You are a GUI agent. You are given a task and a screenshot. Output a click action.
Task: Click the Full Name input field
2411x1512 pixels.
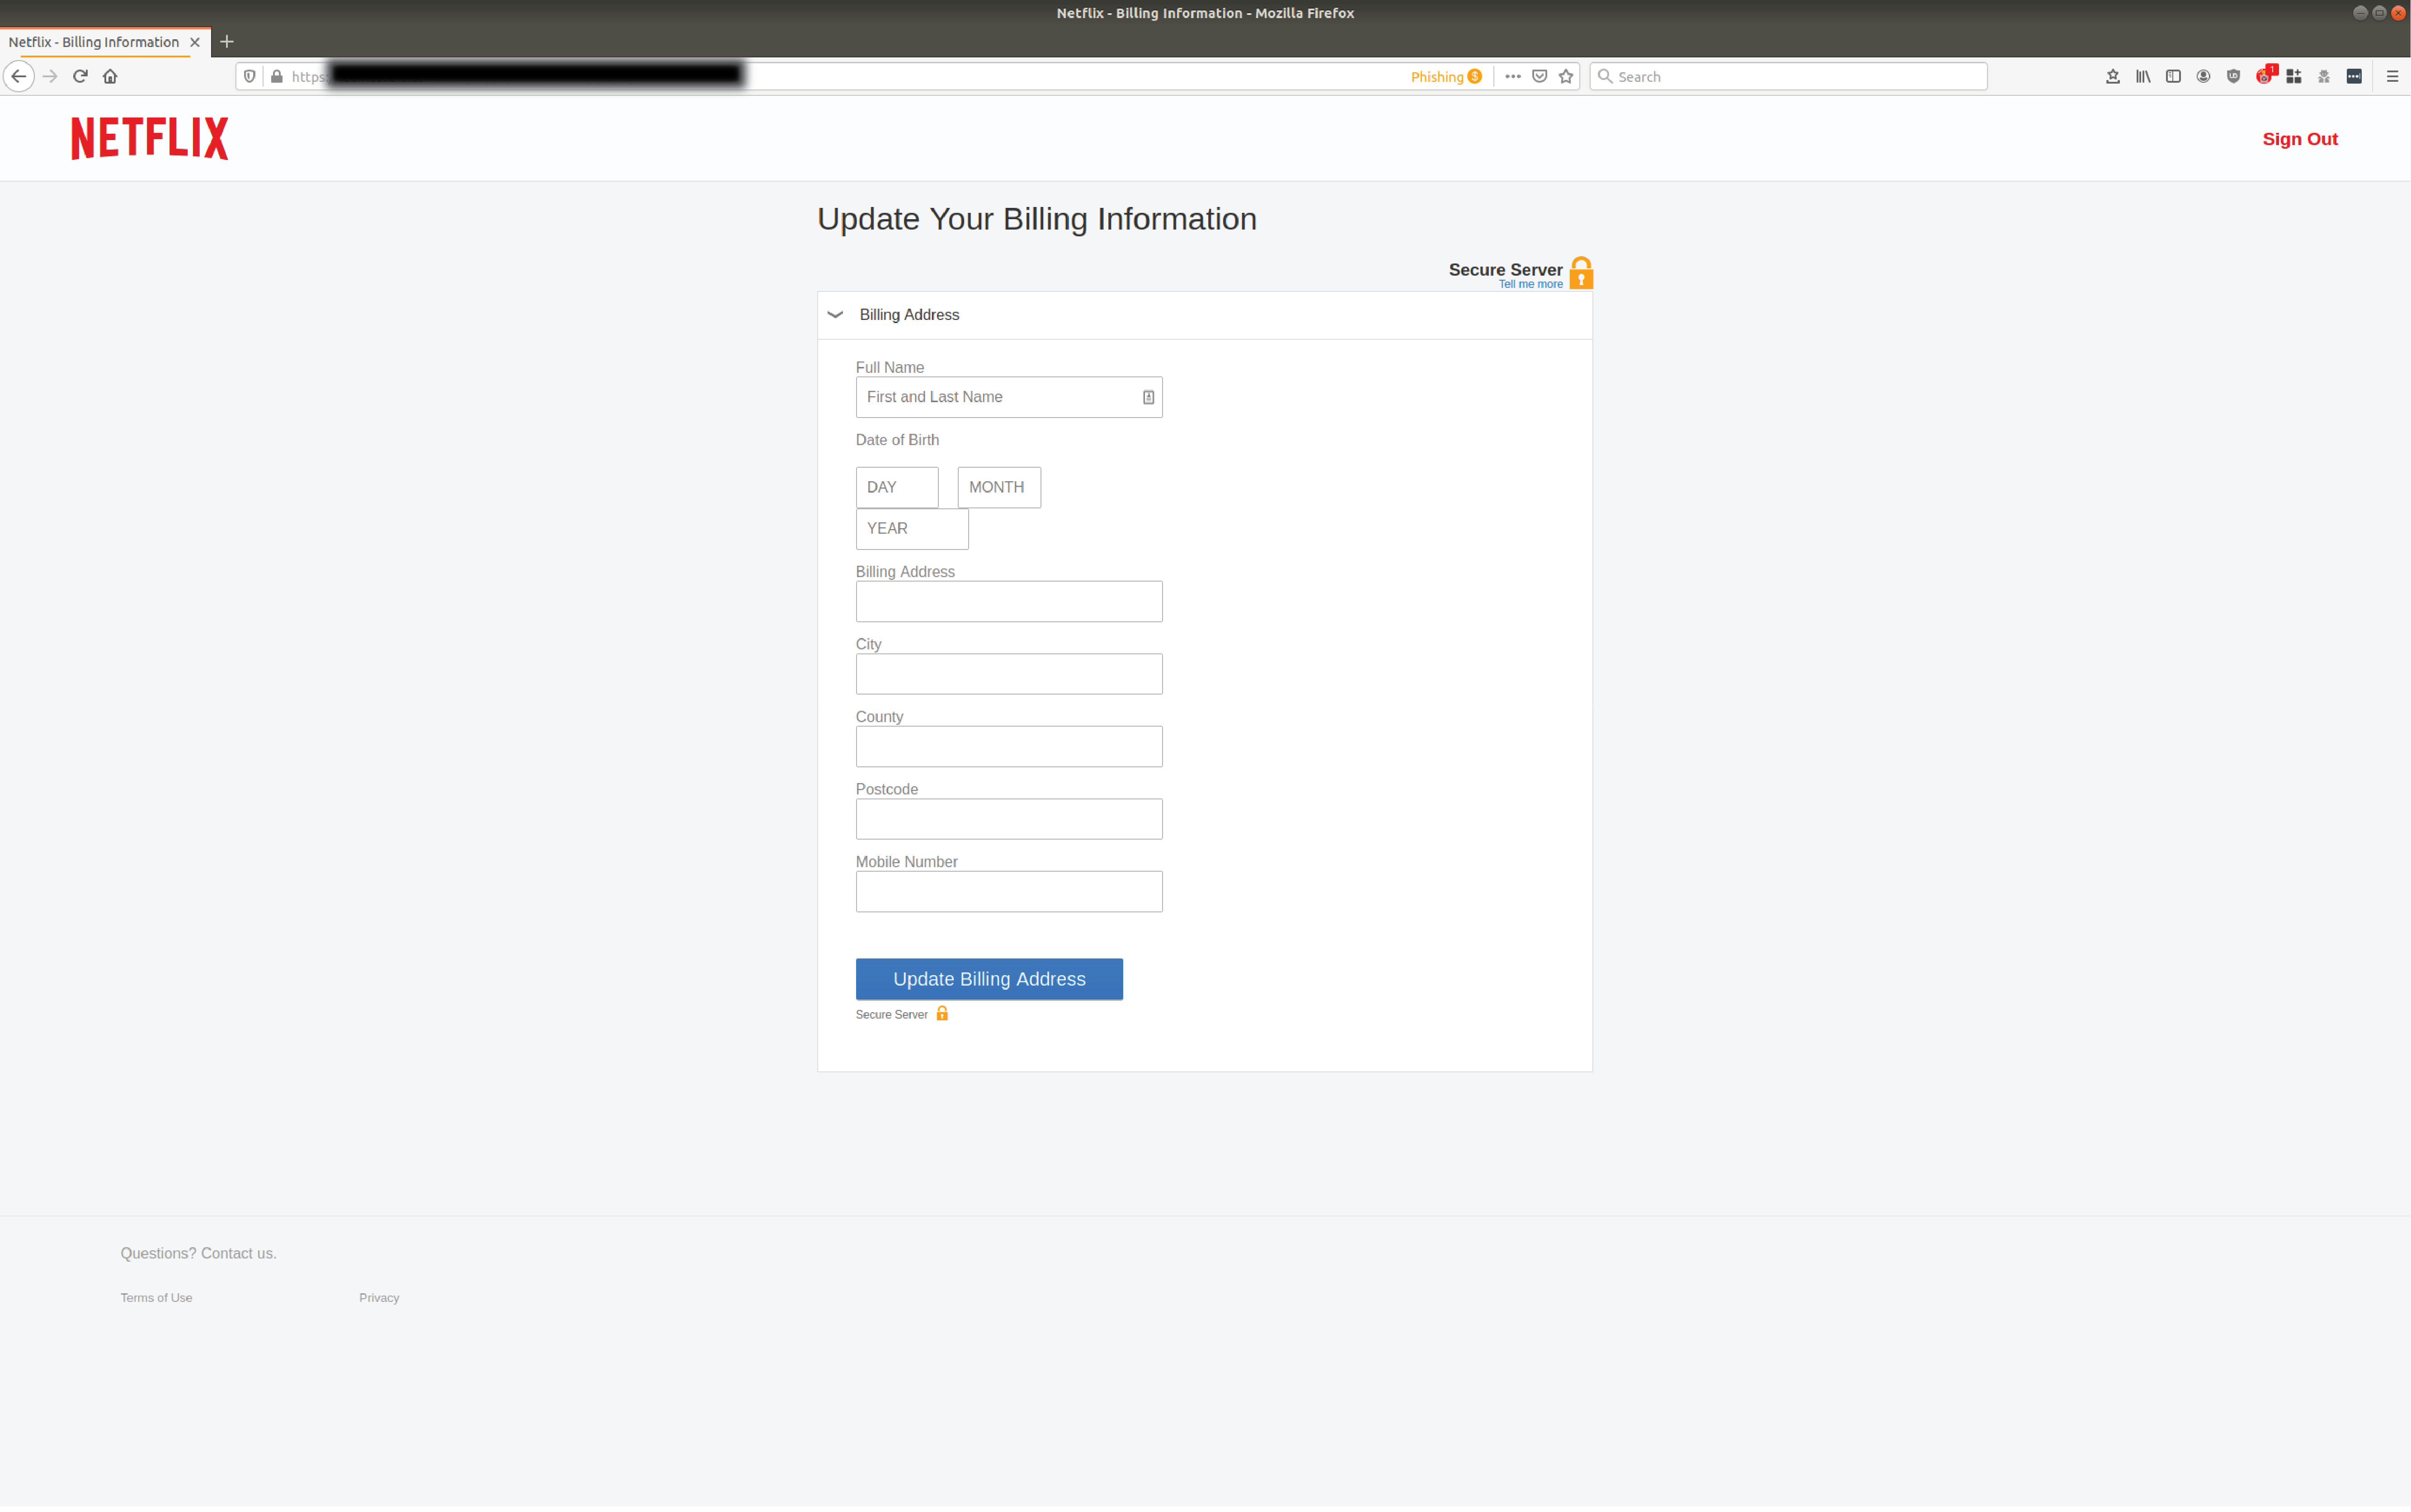(x=1009, y=397)
